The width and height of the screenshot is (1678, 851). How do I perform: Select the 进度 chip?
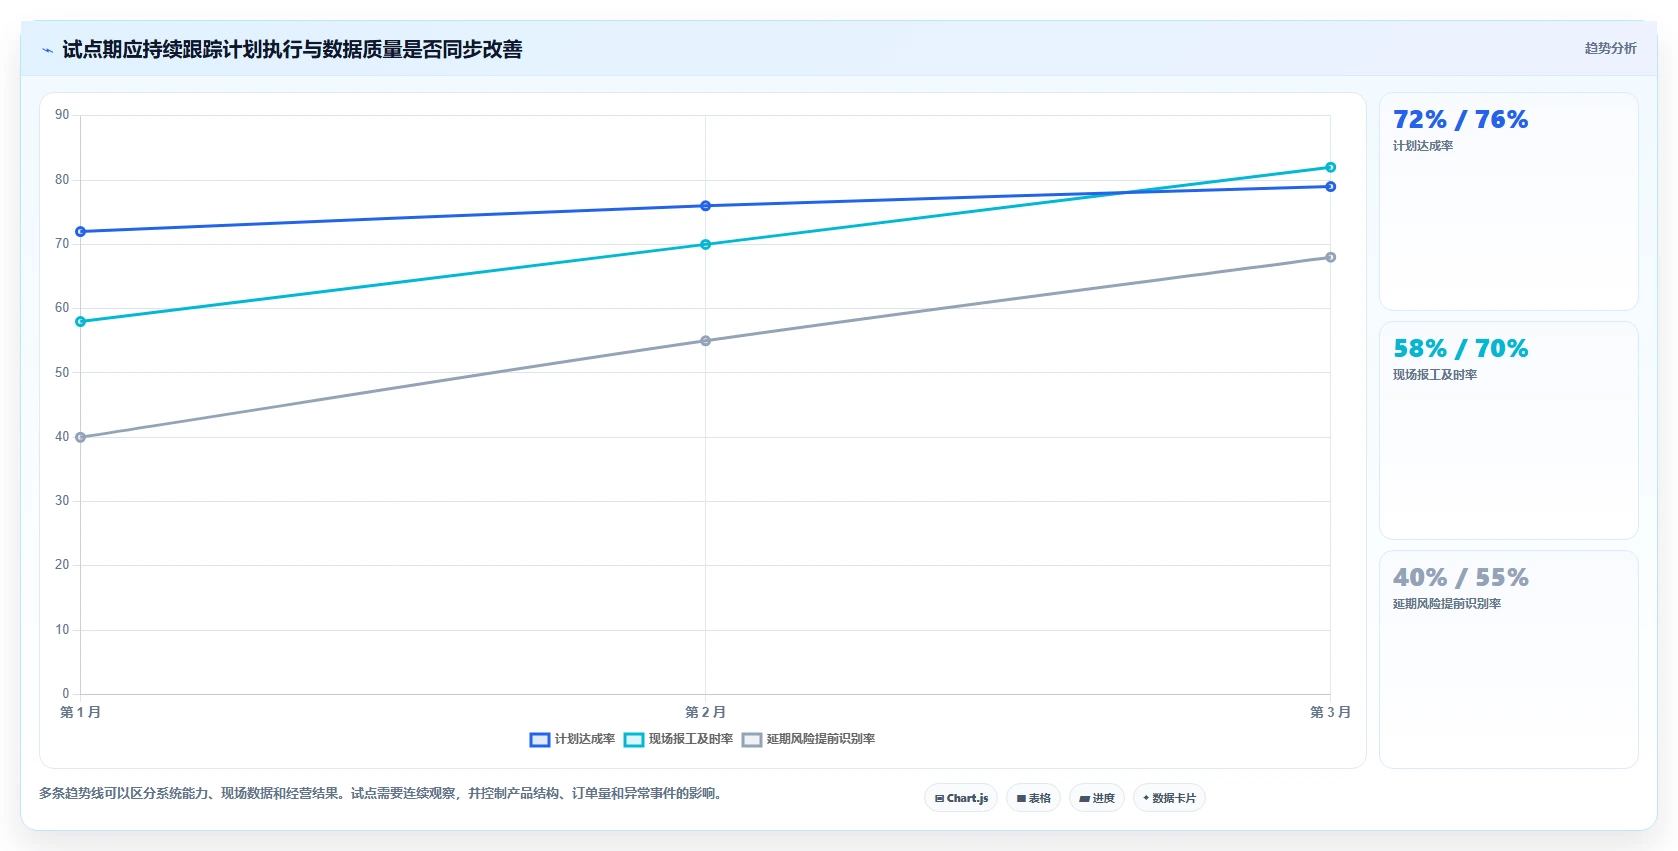(x=1097, y=798)
